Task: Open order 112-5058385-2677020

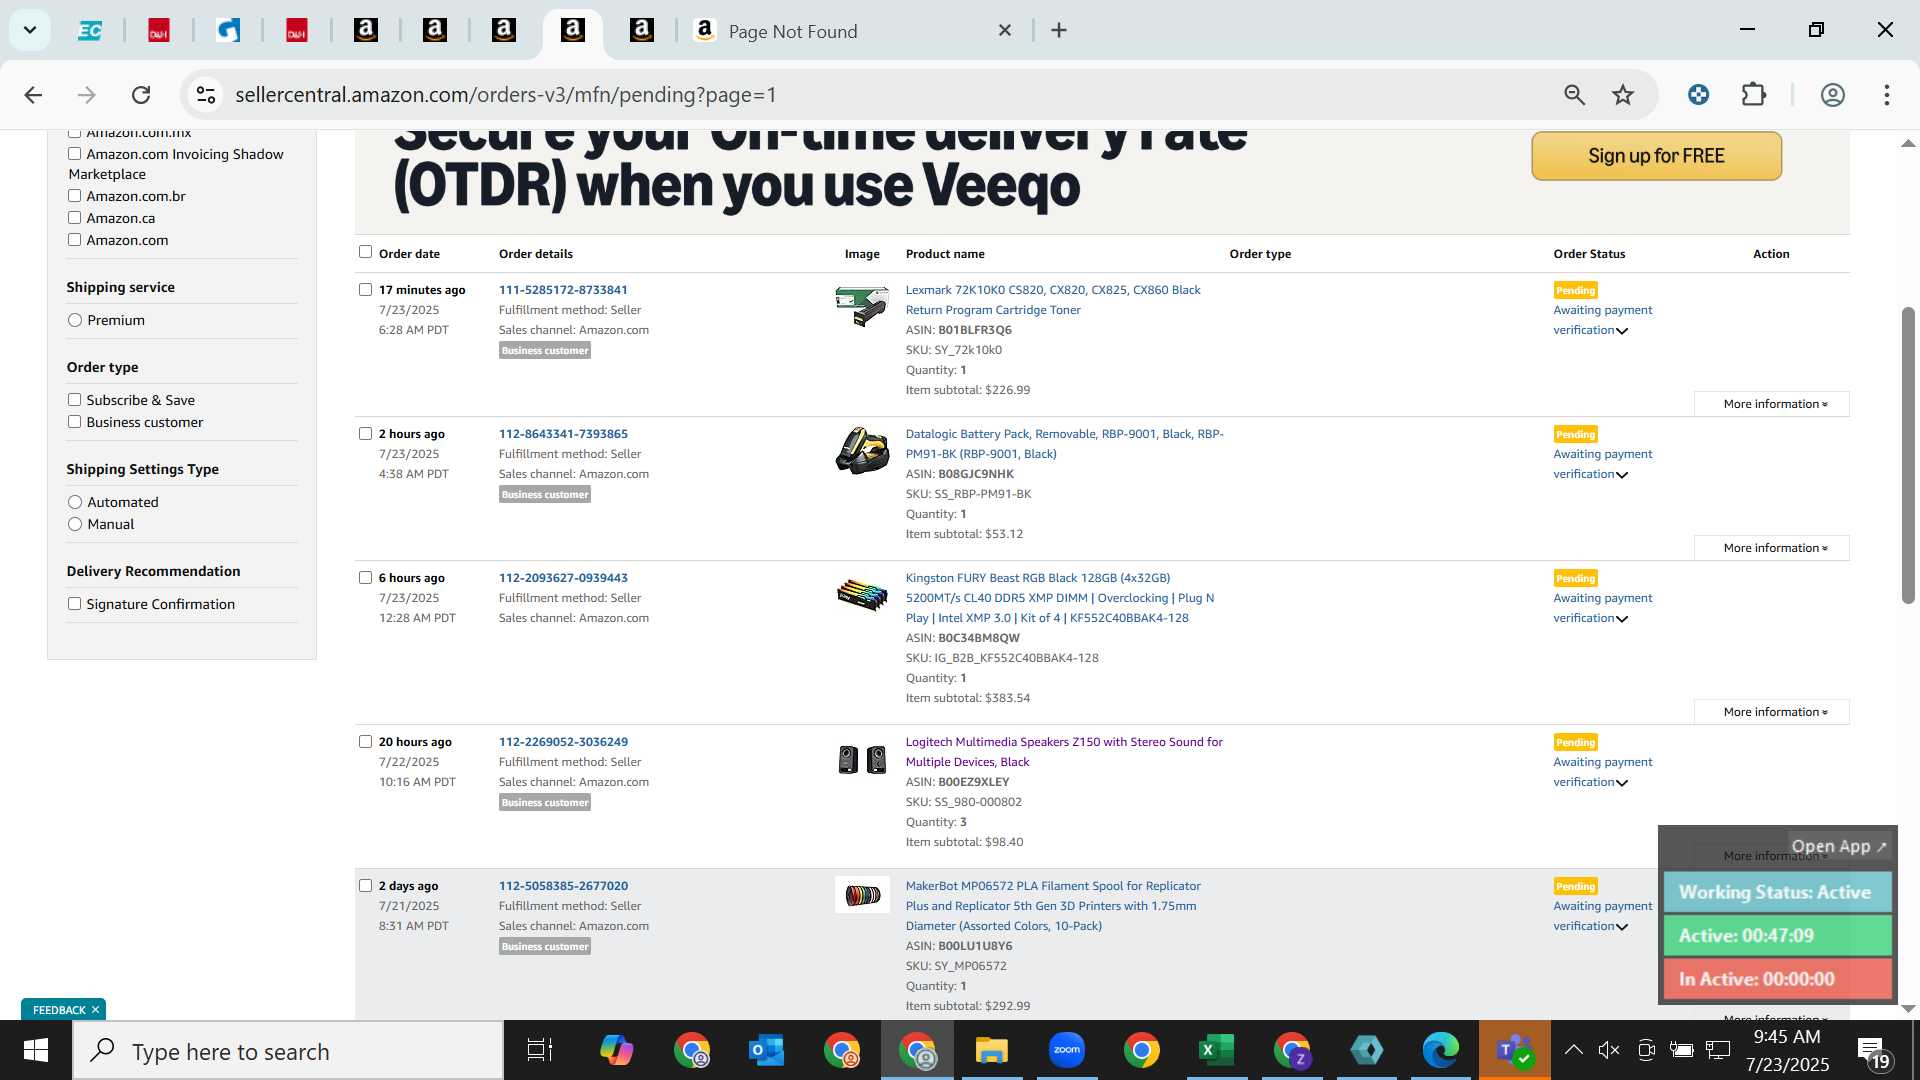Action: pyautogui.click(x=563, y=886)
